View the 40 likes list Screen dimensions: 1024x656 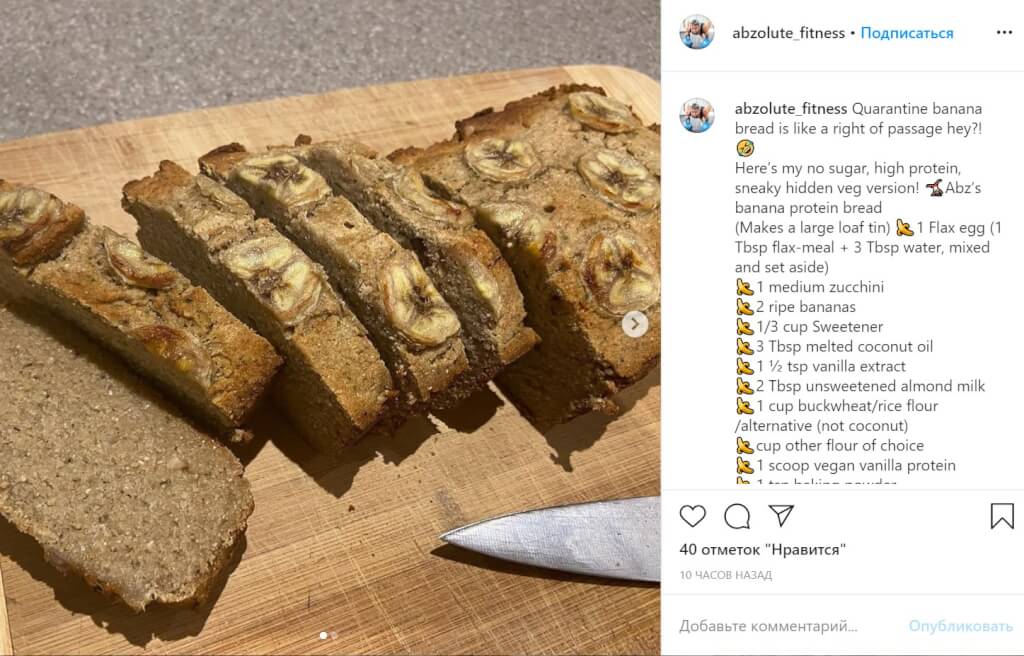point(762,549)
